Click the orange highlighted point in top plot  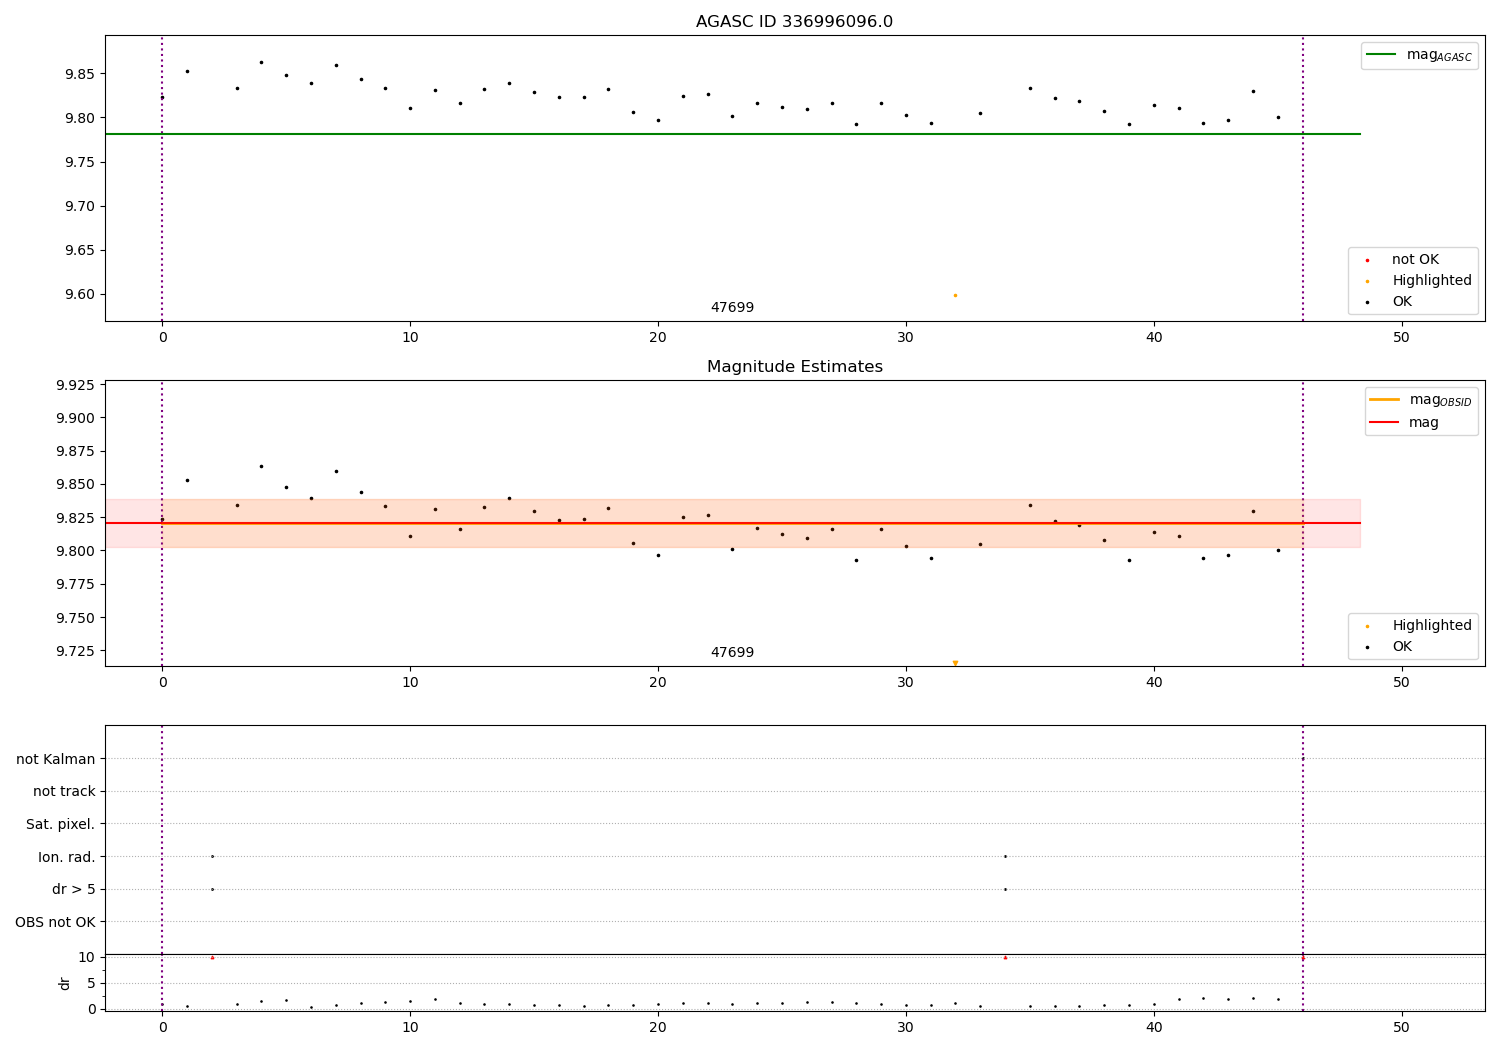pos(955,295)
